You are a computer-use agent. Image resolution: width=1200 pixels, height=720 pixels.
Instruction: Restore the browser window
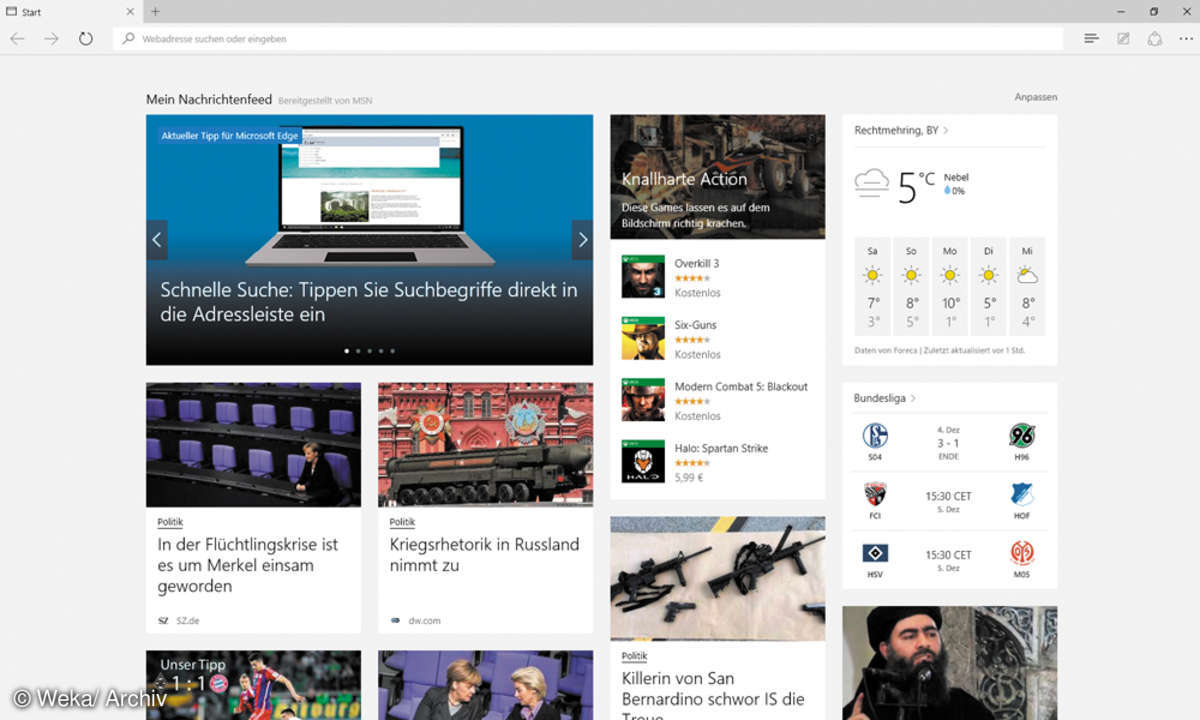point(1153,11)
